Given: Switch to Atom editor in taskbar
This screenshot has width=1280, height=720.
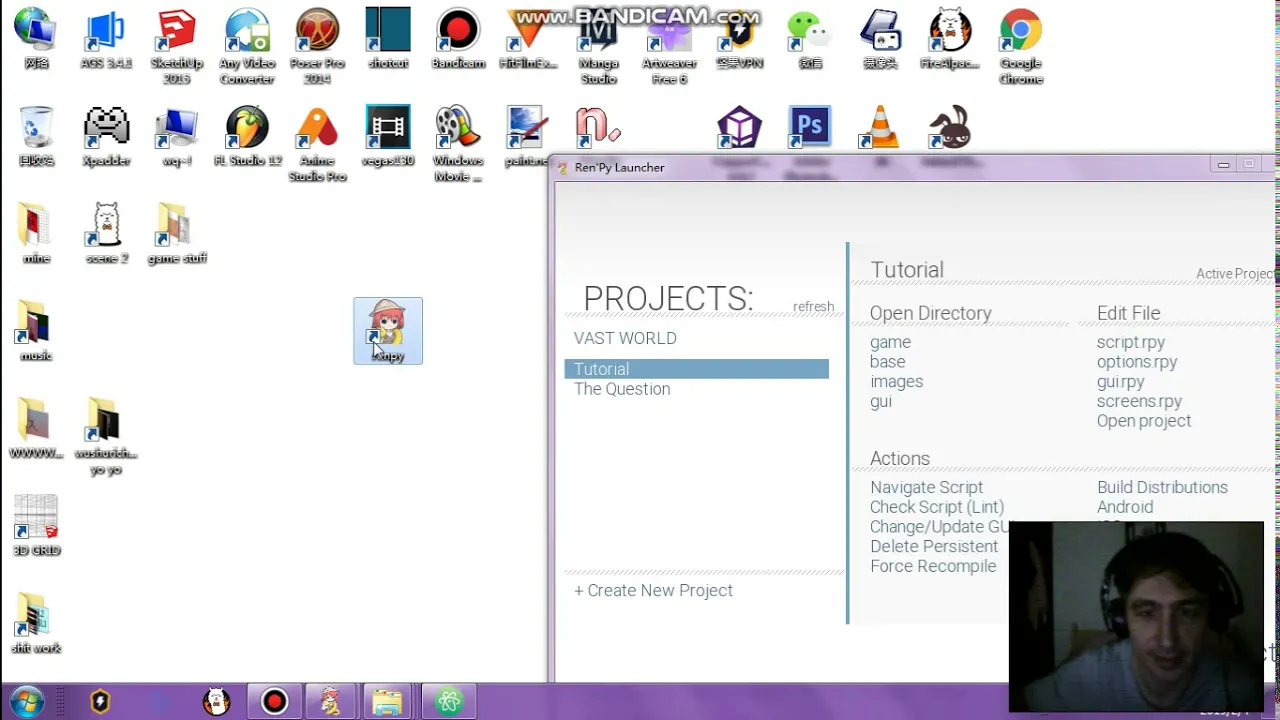Looking at the screenshot, I should tap(448, 702).
